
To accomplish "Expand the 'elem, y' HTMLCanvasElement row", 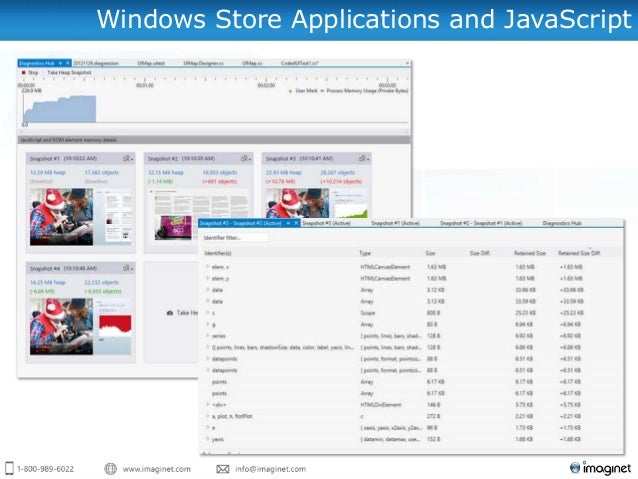I will tap(208, 278).
